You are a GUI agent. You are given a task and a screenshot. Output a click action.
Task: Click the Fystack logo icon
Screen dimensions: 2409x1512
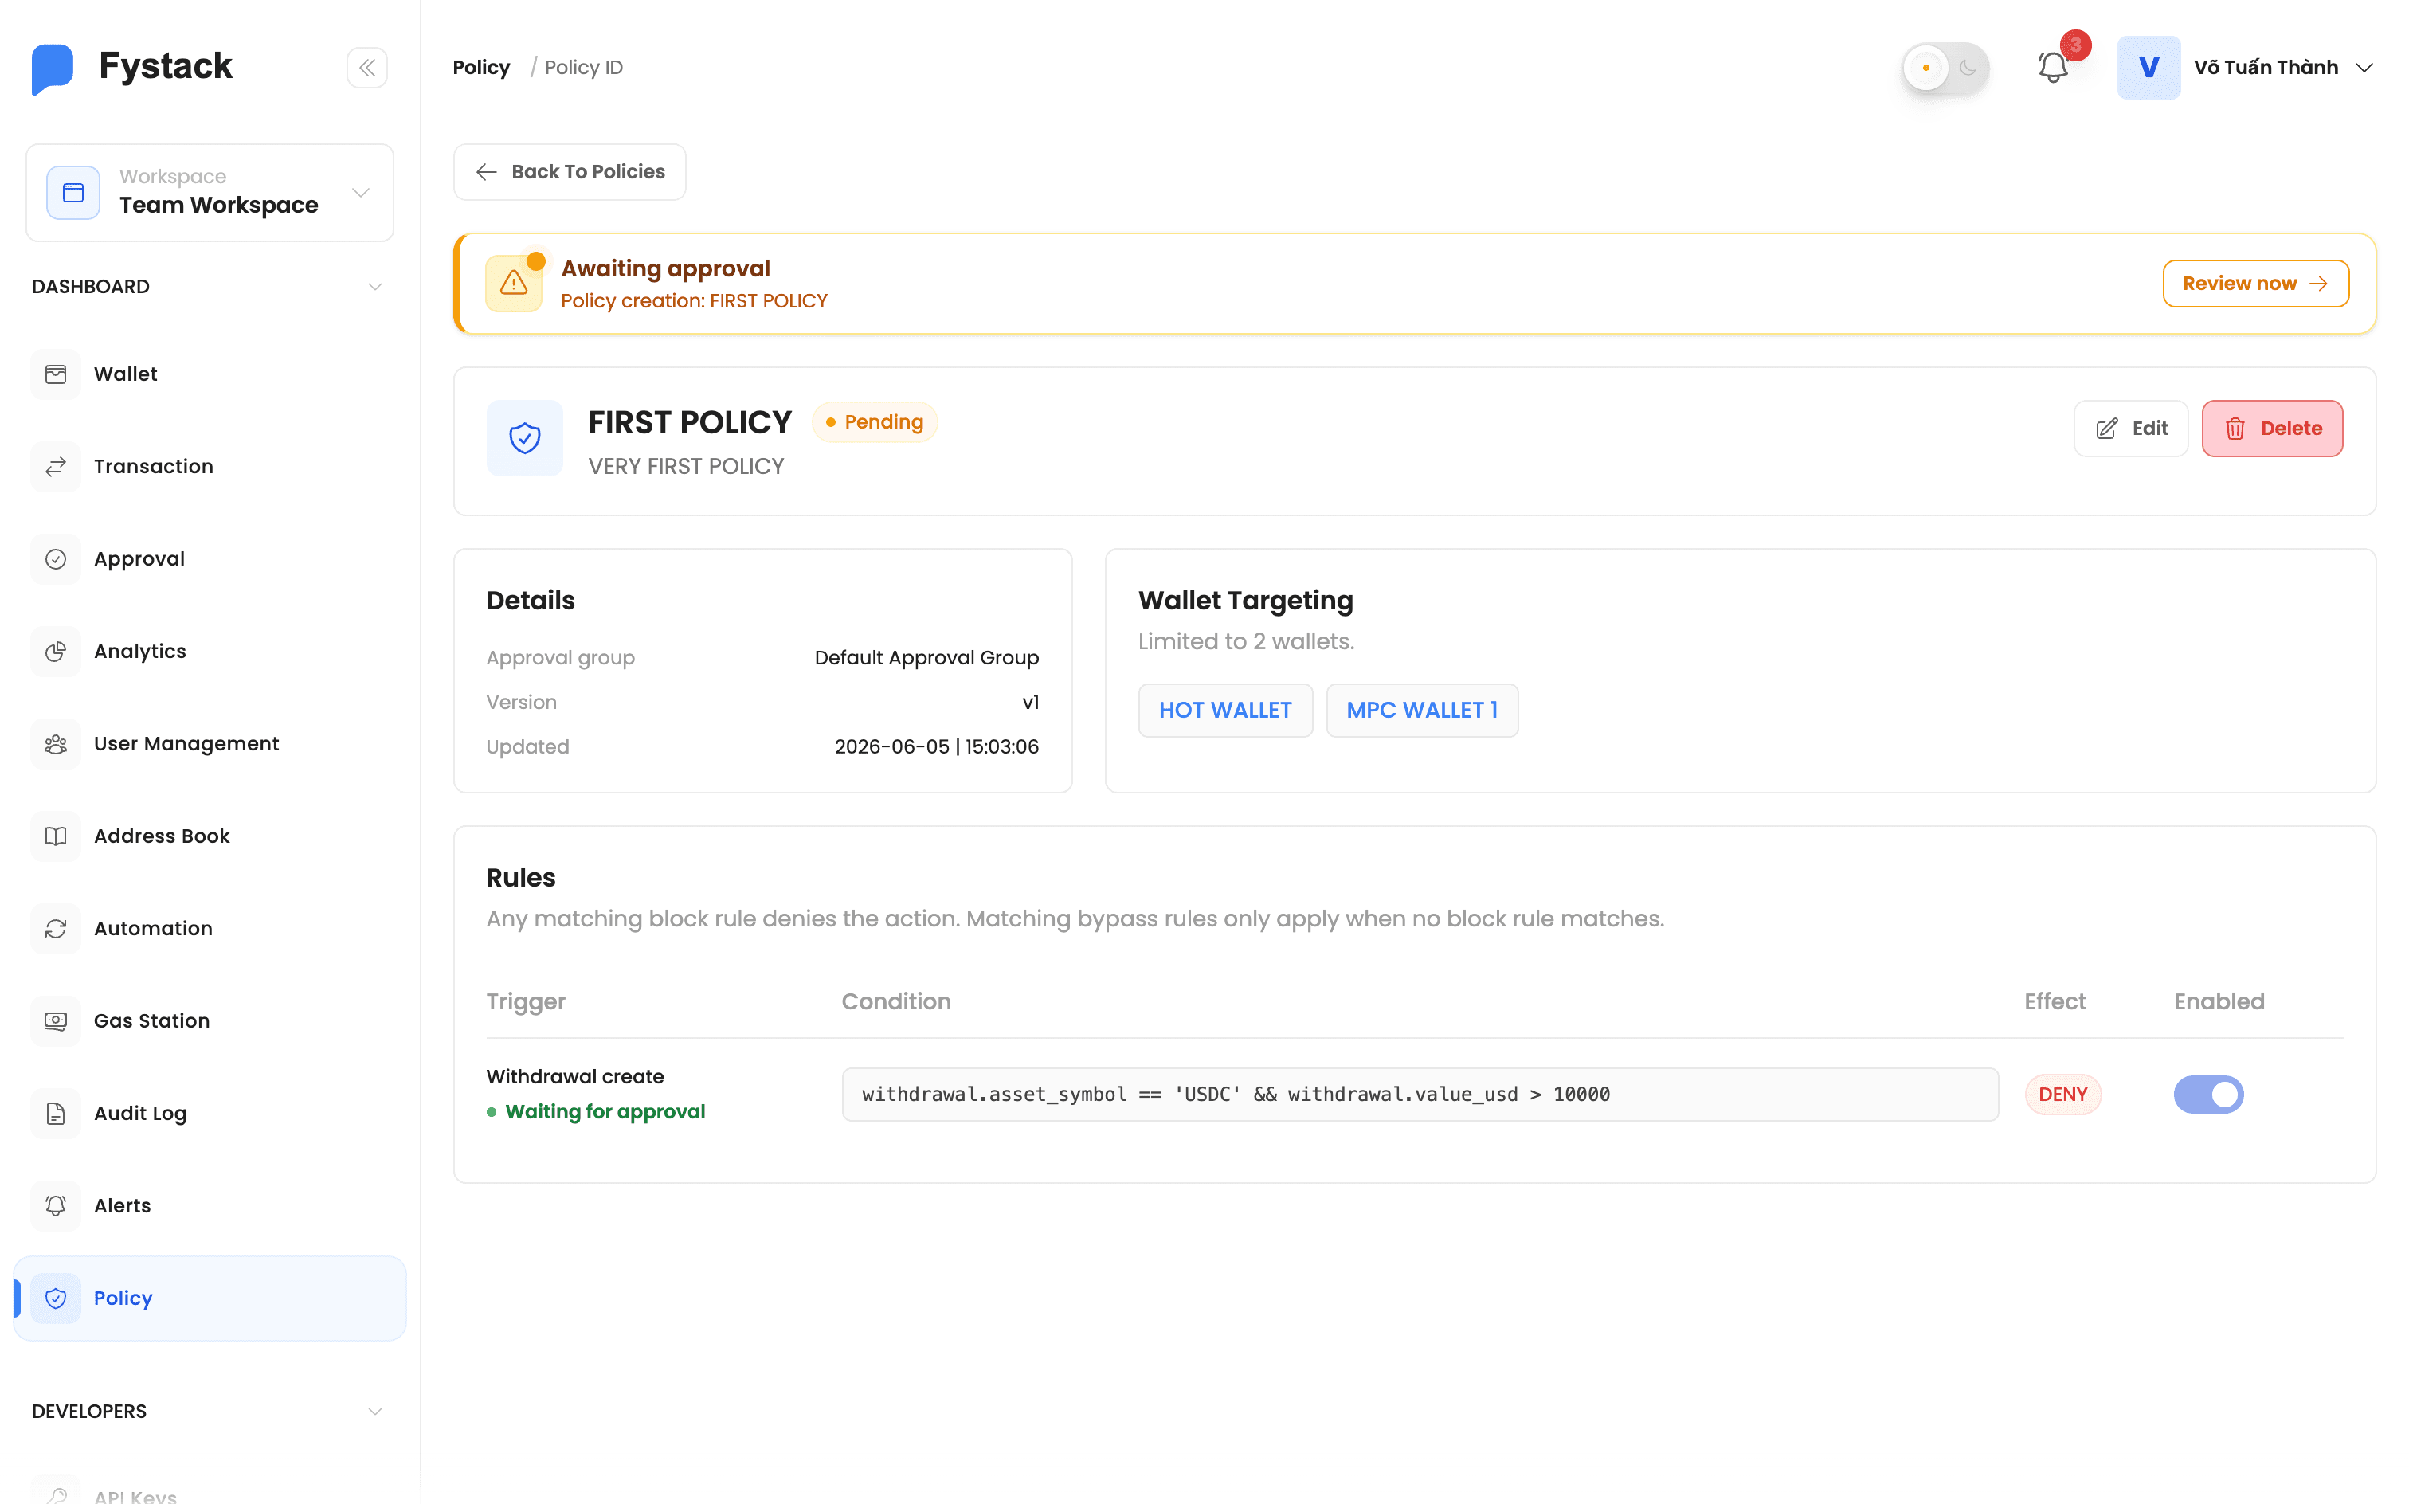(x=52, y=69)
